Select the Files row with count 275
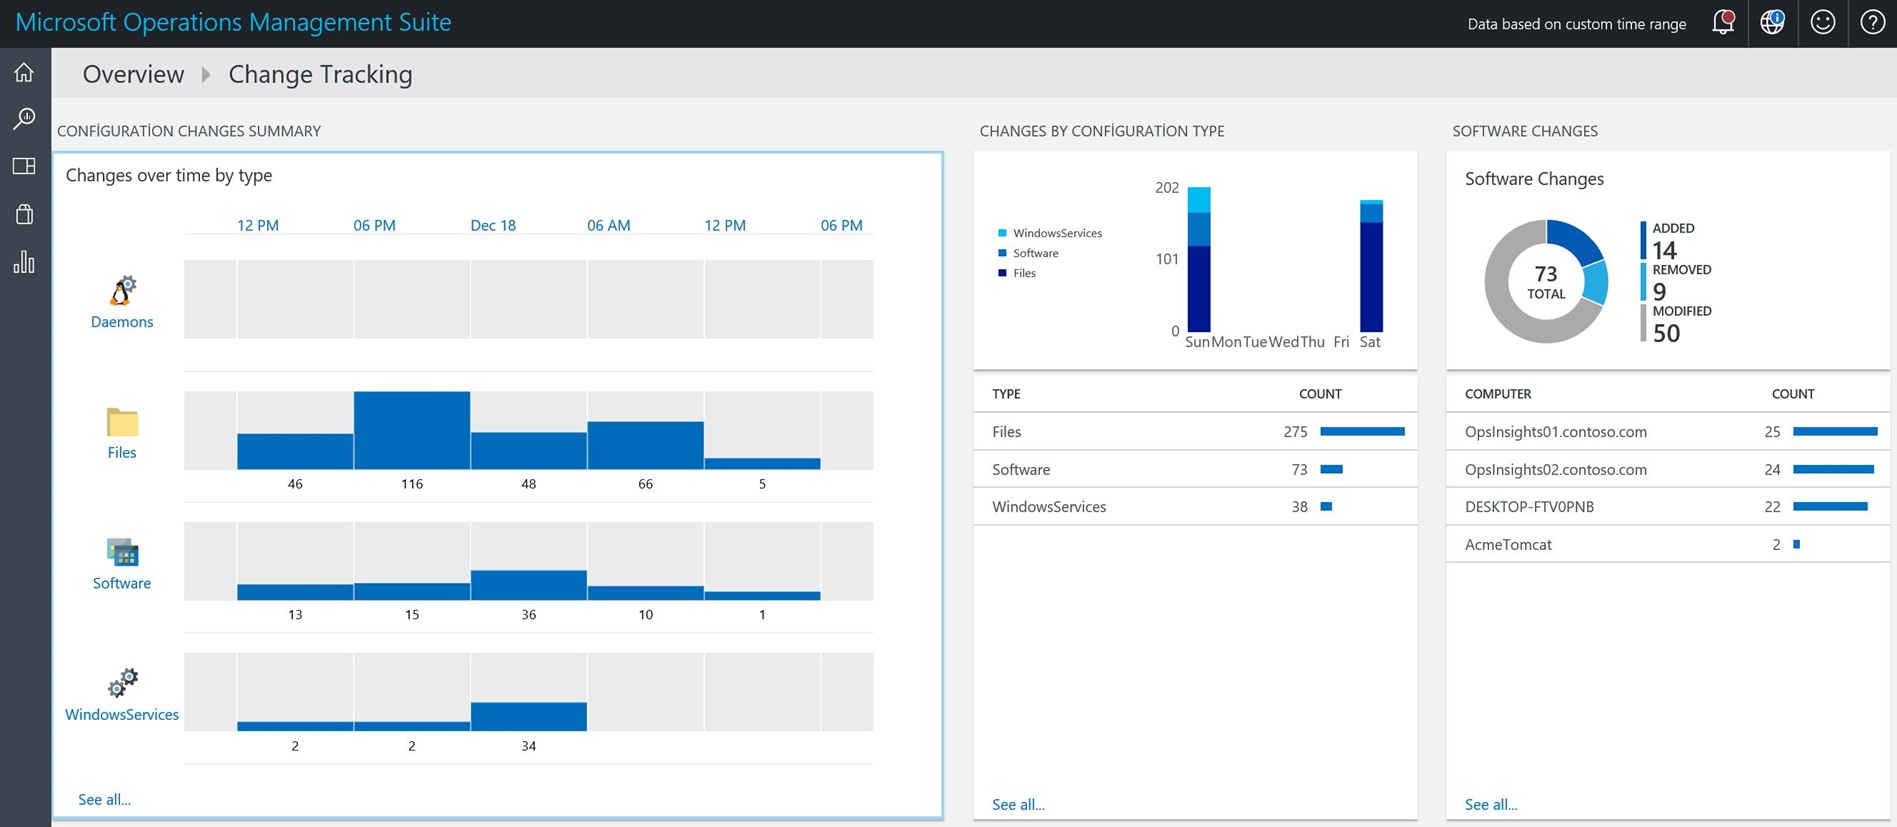 click(1195, 432)
